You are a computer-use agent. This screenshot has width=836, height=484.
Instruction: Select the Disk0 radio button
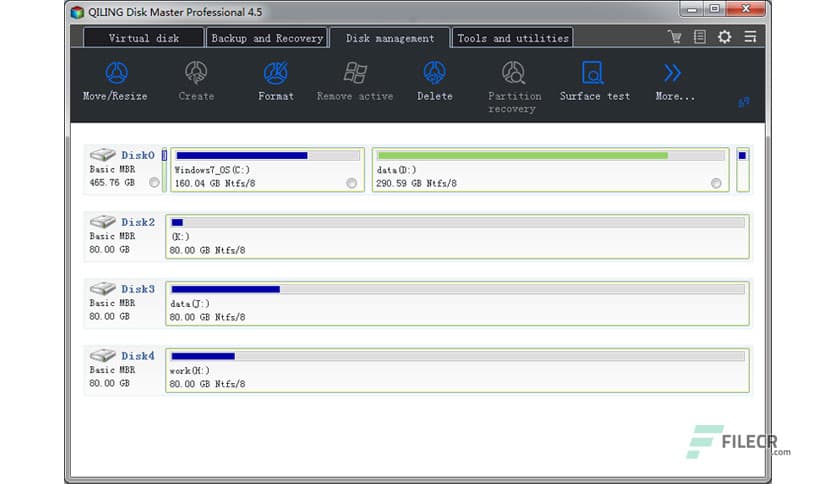coord(154,182)
